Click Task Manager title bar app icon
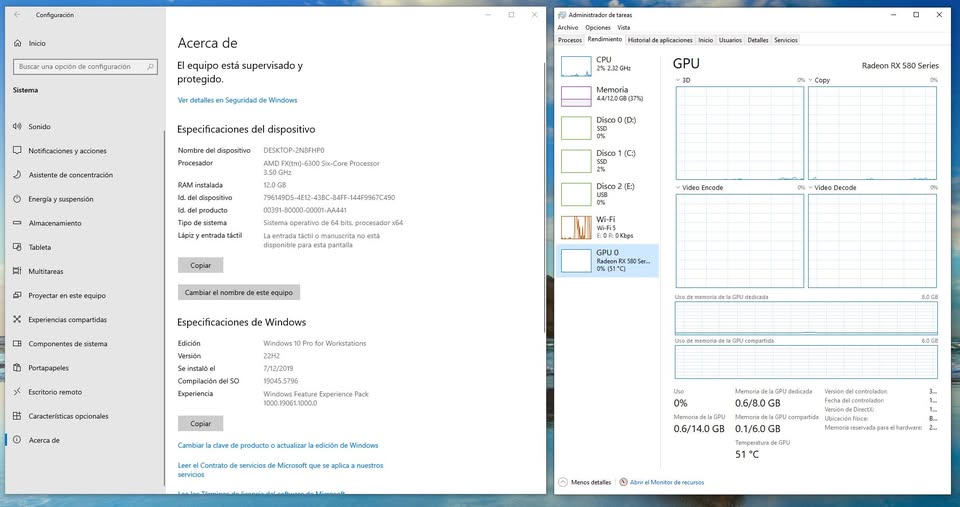Screen dimensions: 960x507 pyautogui.click(x=562, y=15)
